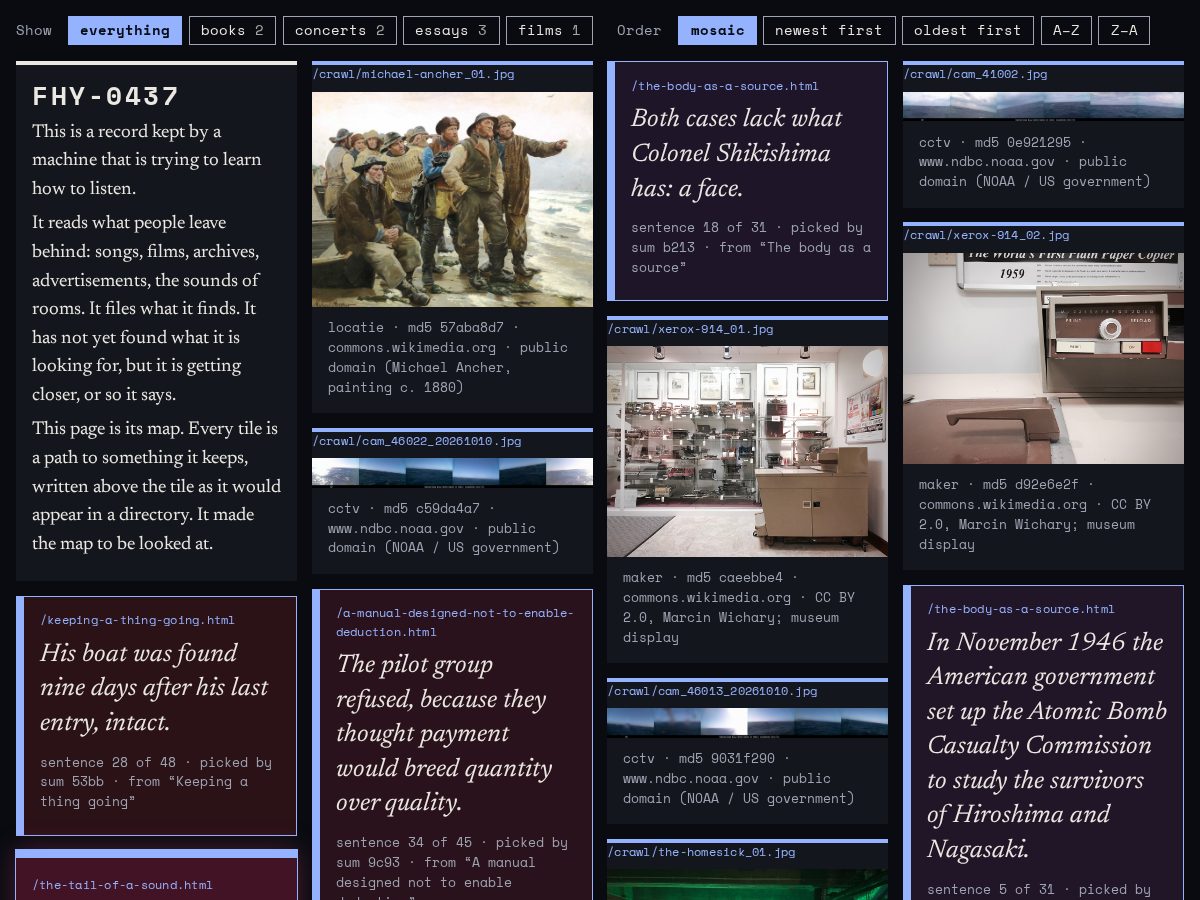Screen dimensions: 1200x900
Task: Click caption 'cctv · md5 0e921295'
Action: pyautogui.click(x=1035, y=161)
